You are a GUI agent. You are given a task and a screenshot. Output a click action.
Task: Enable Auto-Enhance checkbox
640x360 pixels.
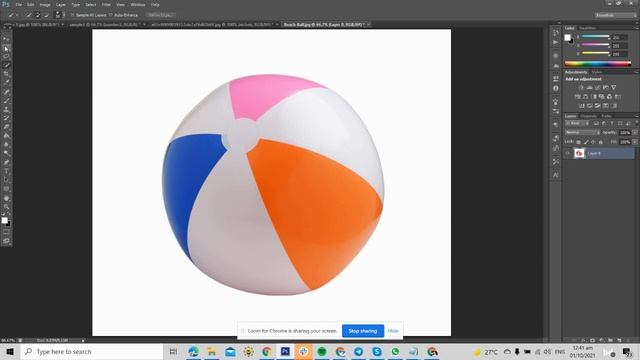click(x=111, y=15)
